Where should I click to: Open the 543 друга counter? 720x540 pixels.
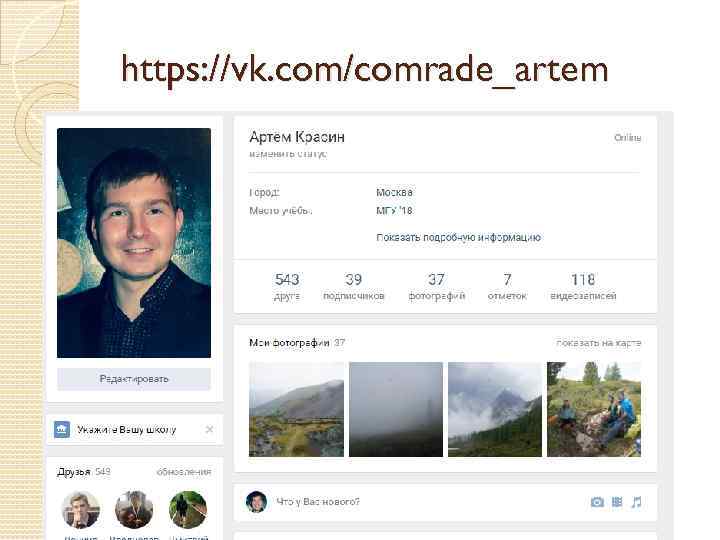[x=287, y=287]
